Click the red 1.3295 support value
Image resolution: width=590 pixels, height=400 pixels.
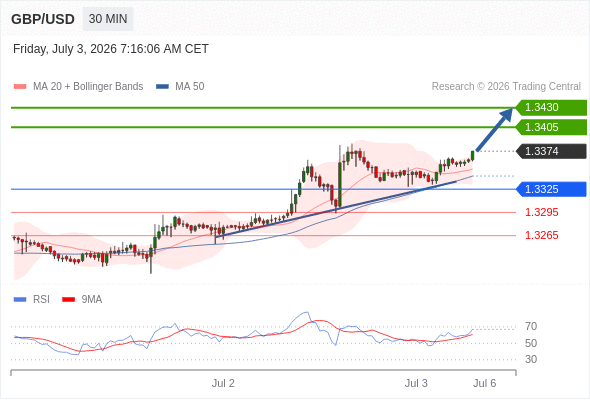(x=542, y=212)
